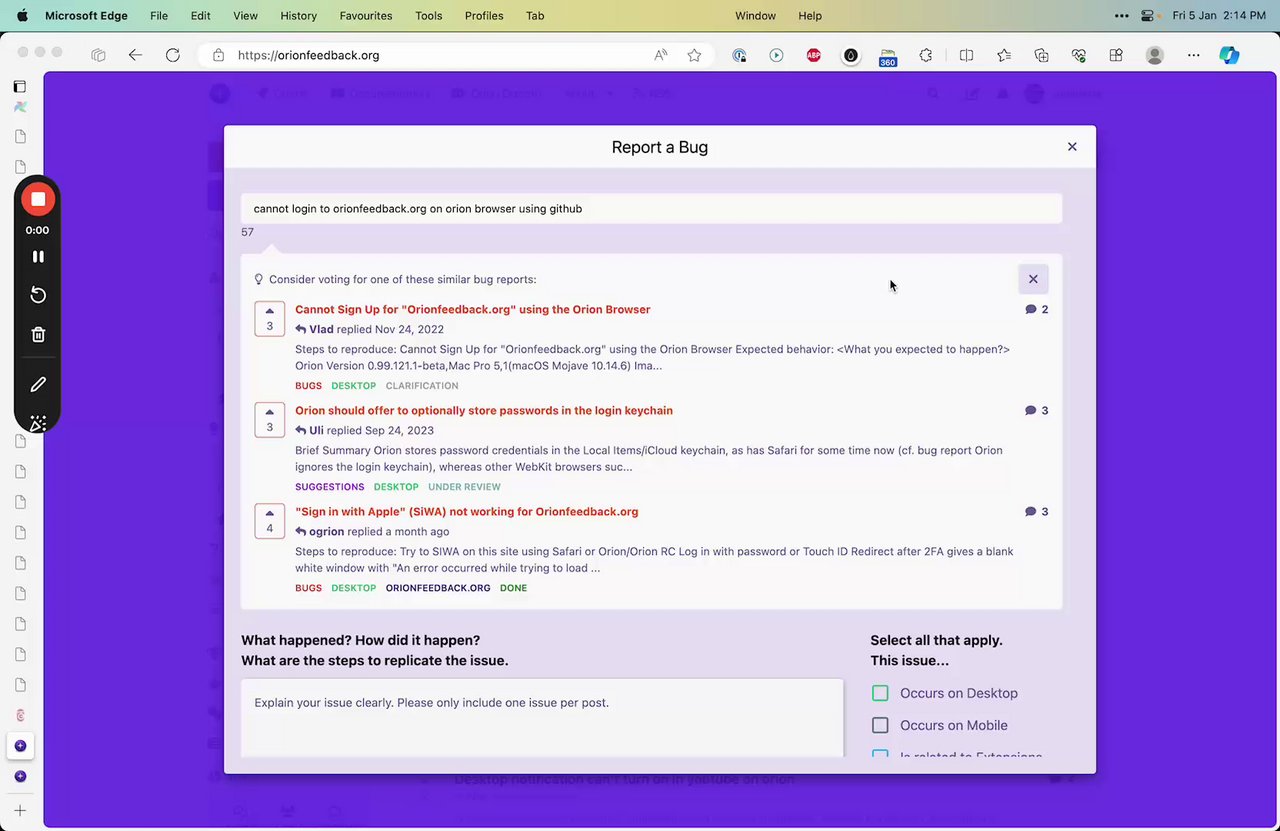Select the pen annotation tool in recorder widget

point(38,385)
